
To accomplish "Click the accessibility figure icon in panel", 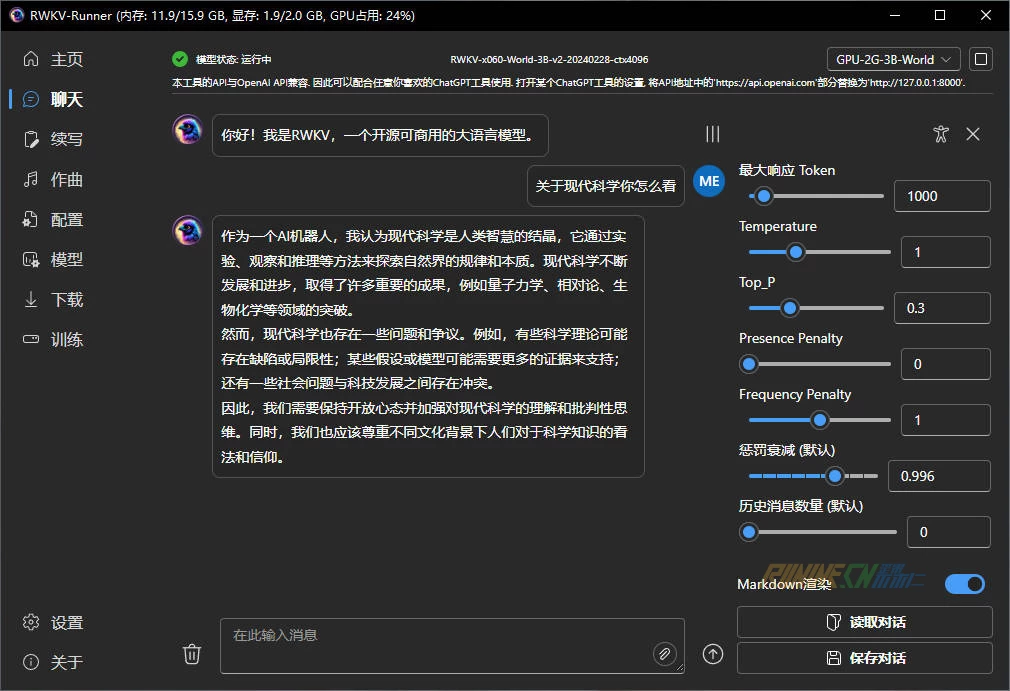I will [940, 134].
